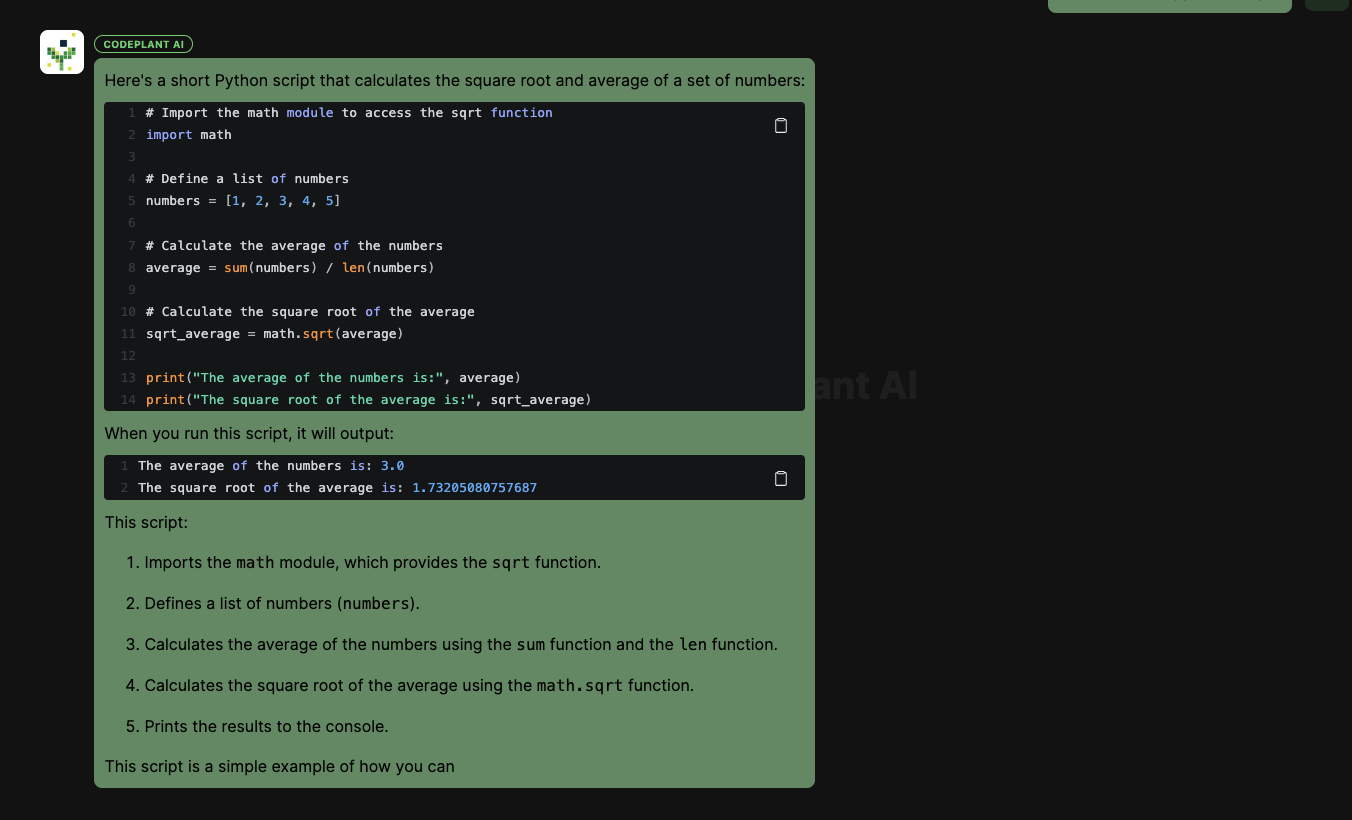Click the intro sentence 'Here's a short Python script'
1352x820 pixels.
[454, 80]
